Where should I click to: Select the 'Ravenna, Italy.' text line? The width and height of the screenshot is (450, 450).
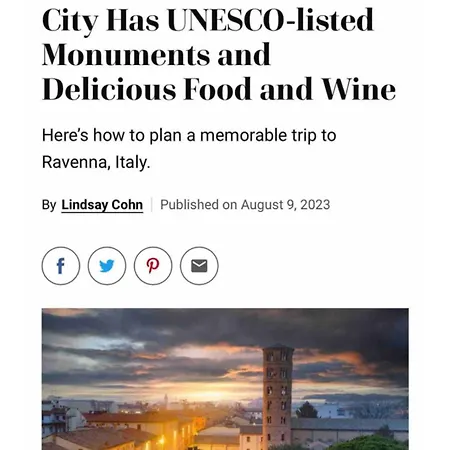pyautogui.click(x=96, y=162)
